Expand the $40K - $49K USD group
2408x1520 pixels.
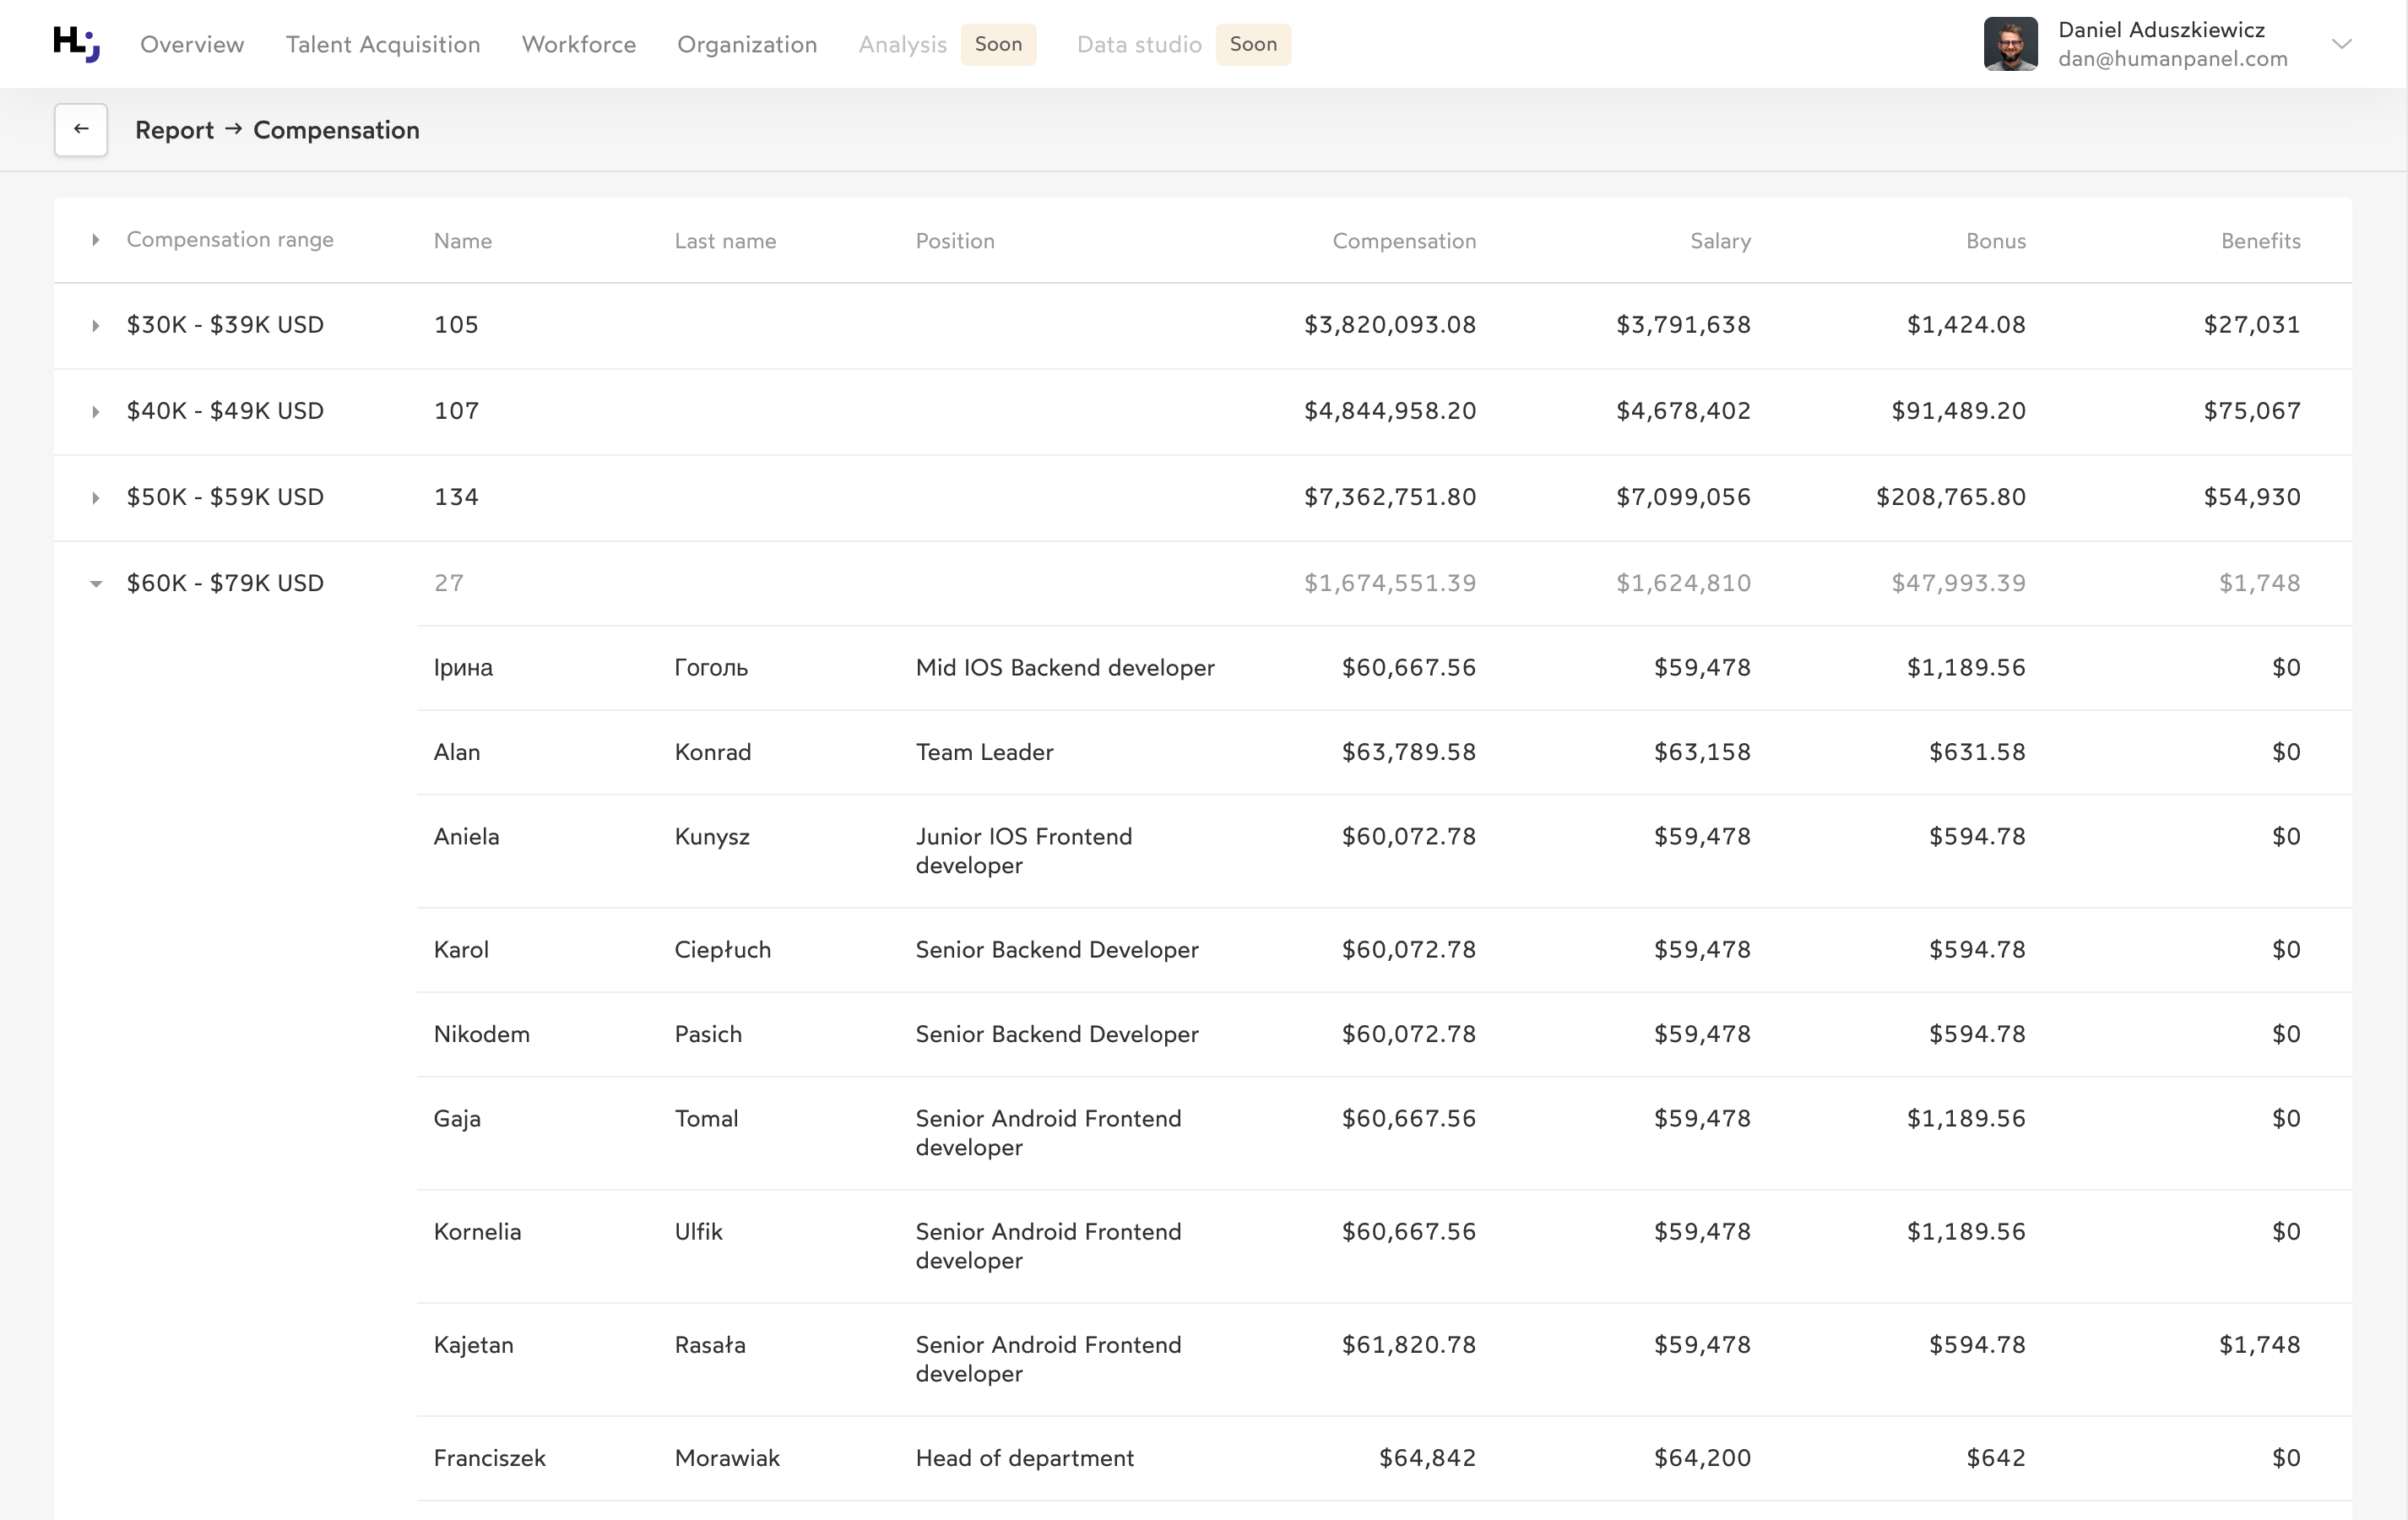96,411
